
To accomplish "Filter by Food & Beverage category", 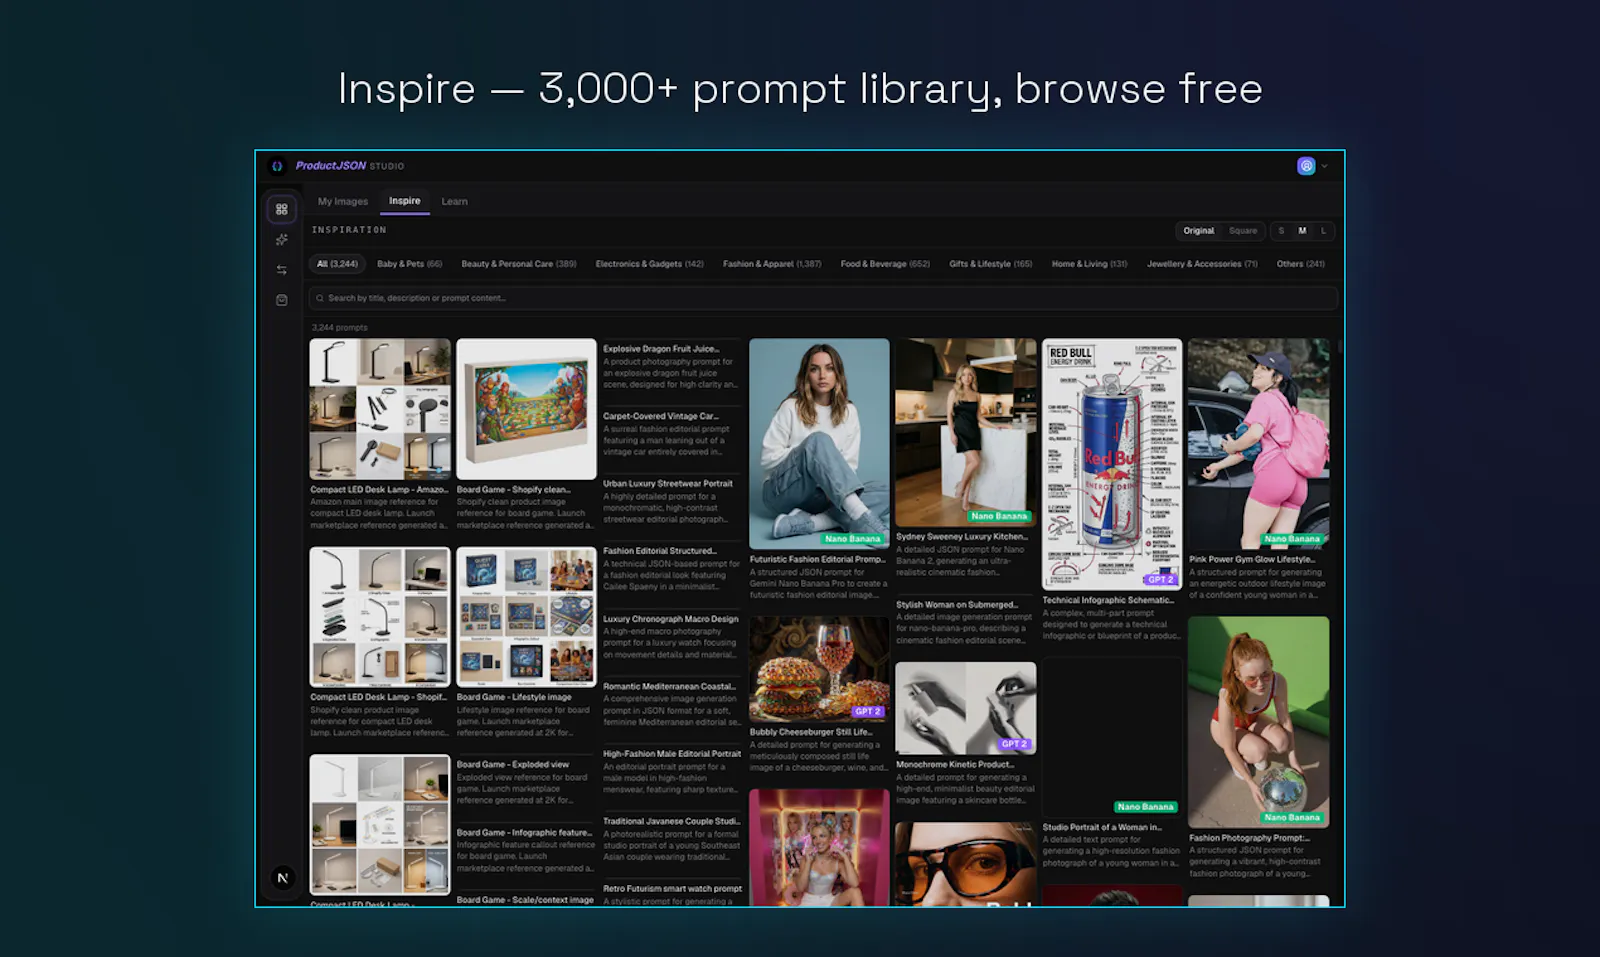I will pos(885,264).
